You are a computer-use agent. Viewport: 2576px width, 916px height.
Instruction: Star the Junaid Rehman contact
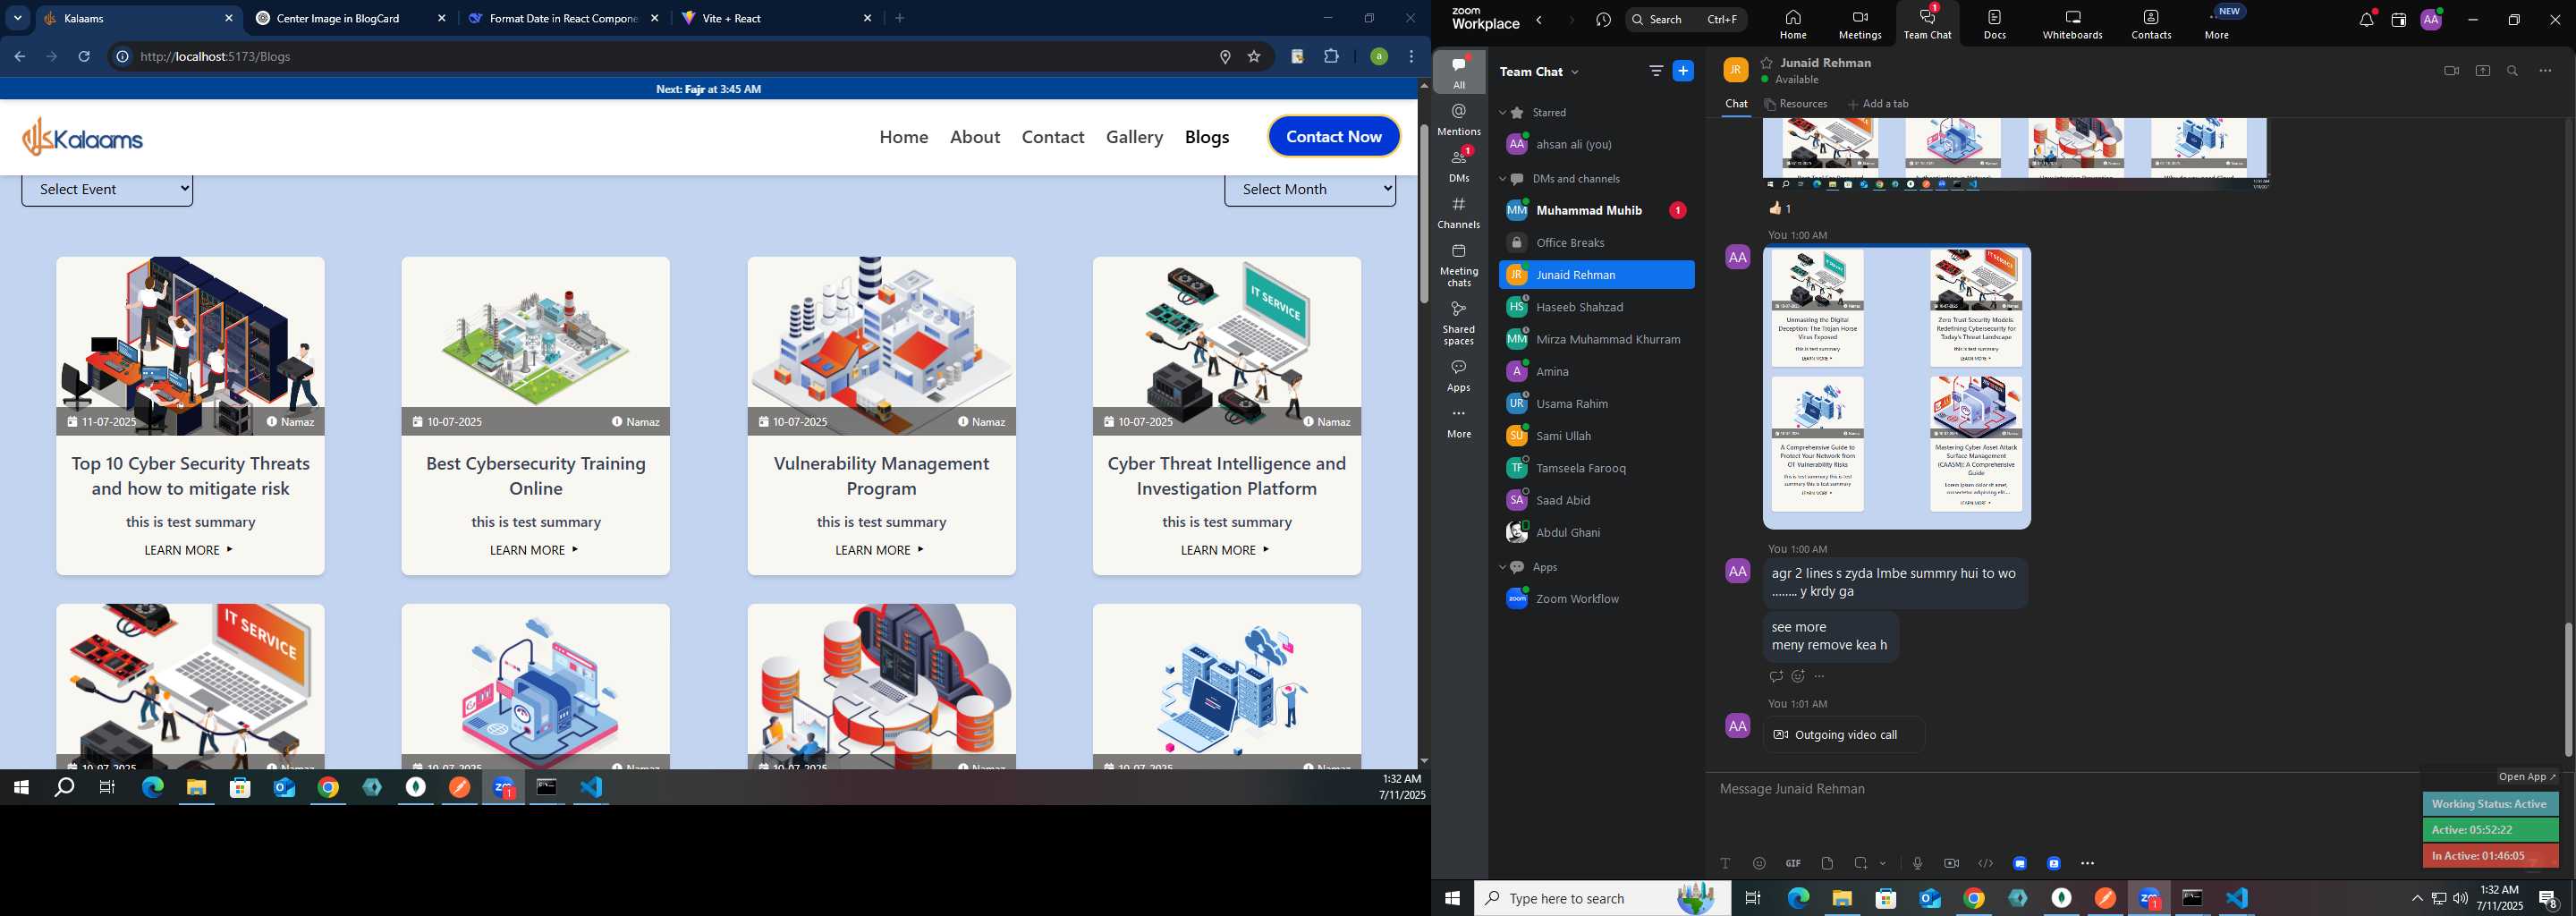(x=1767, y=62)
